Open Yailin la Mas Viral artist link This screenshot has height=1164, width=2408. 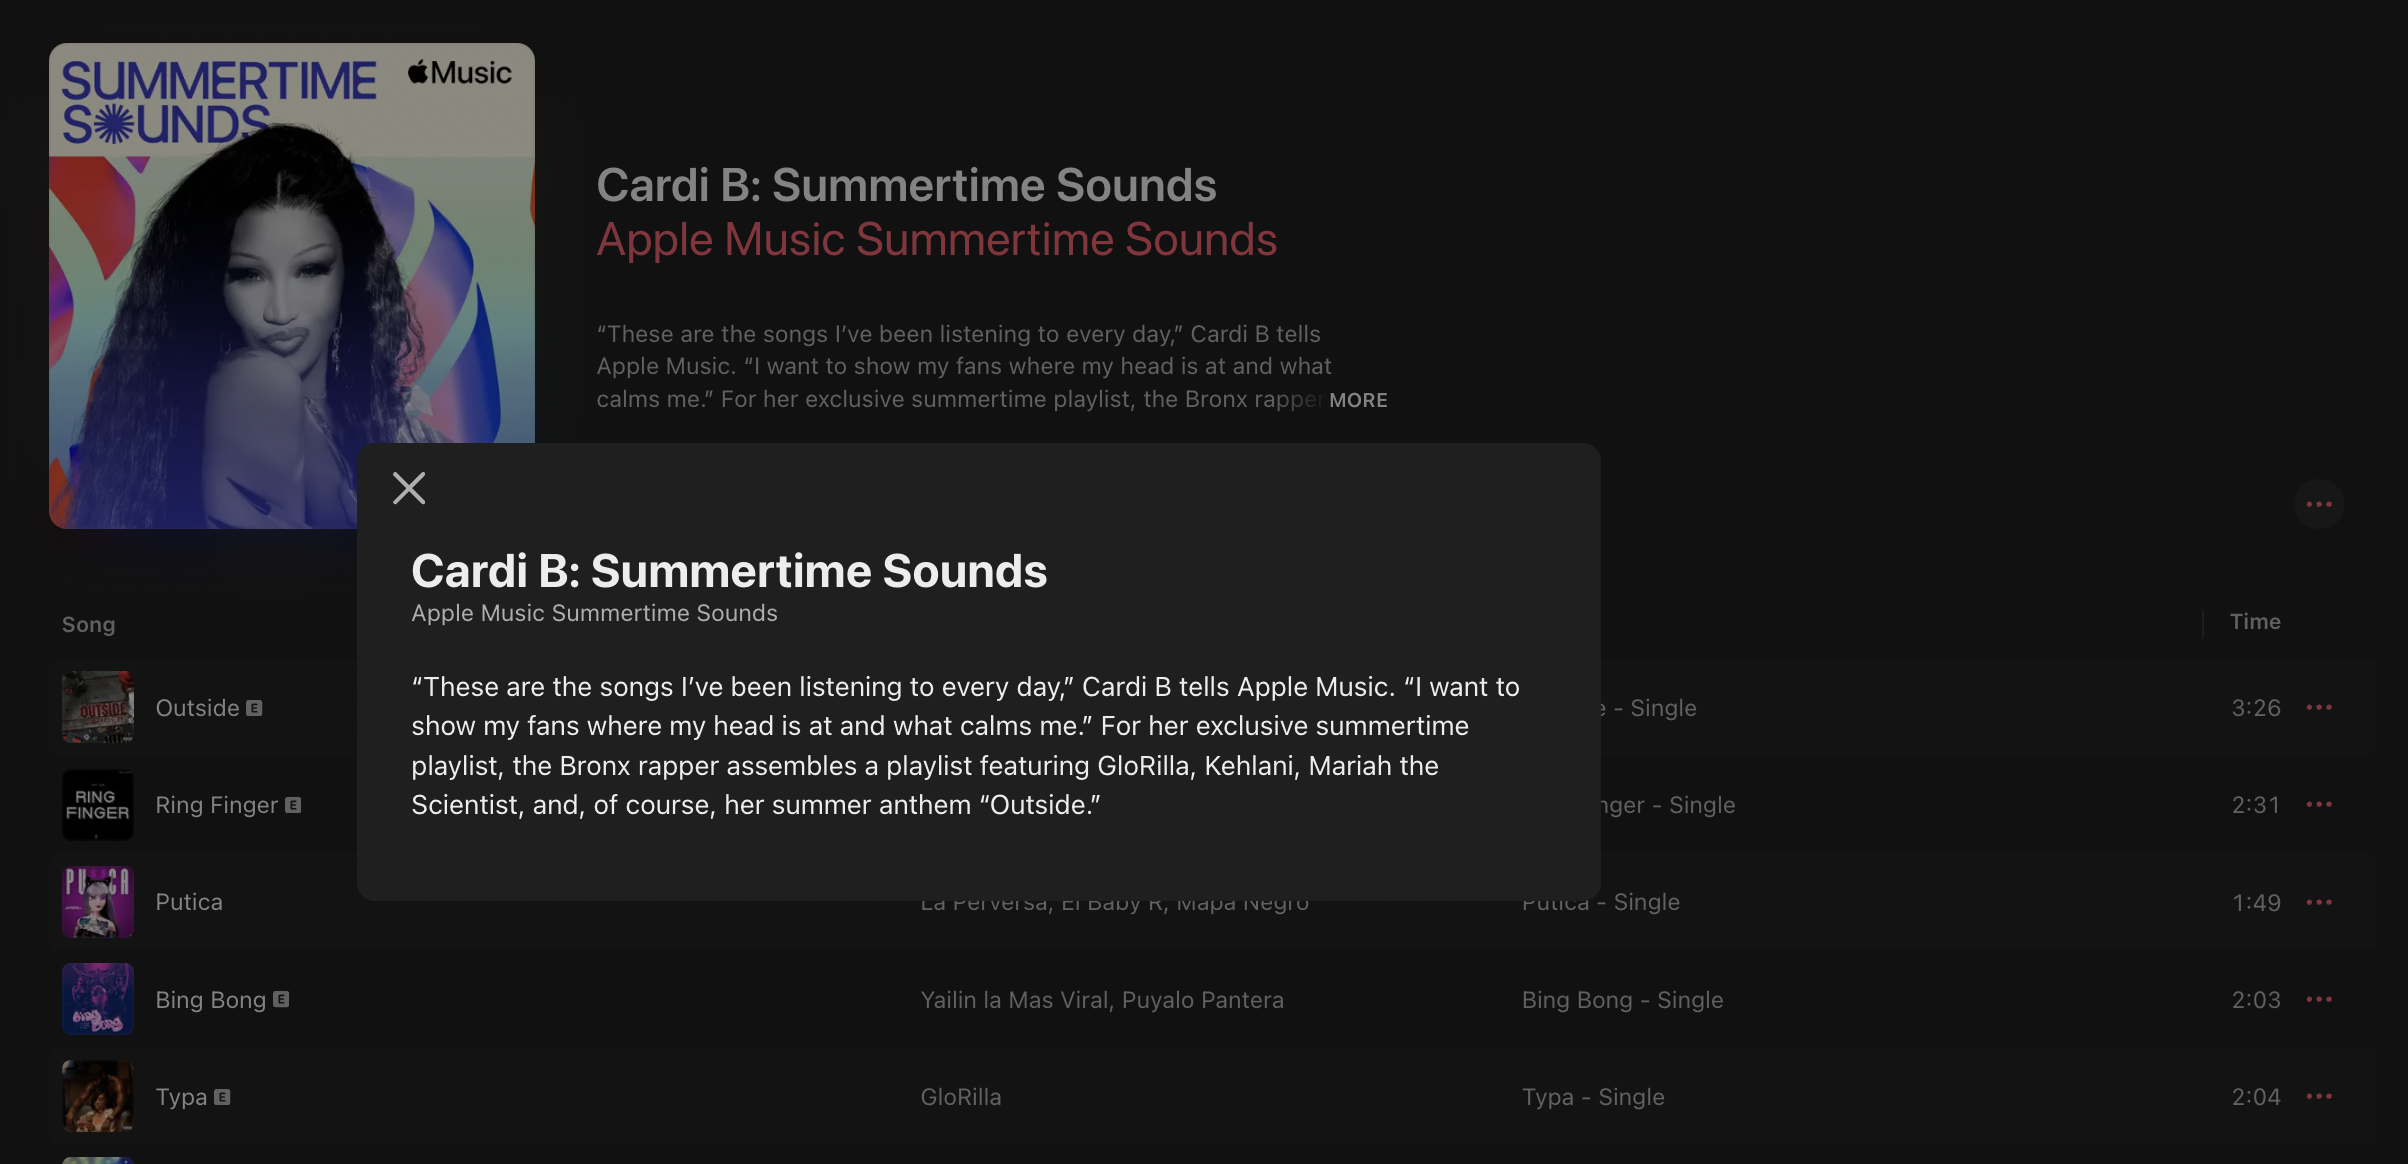point(1014,1000)
